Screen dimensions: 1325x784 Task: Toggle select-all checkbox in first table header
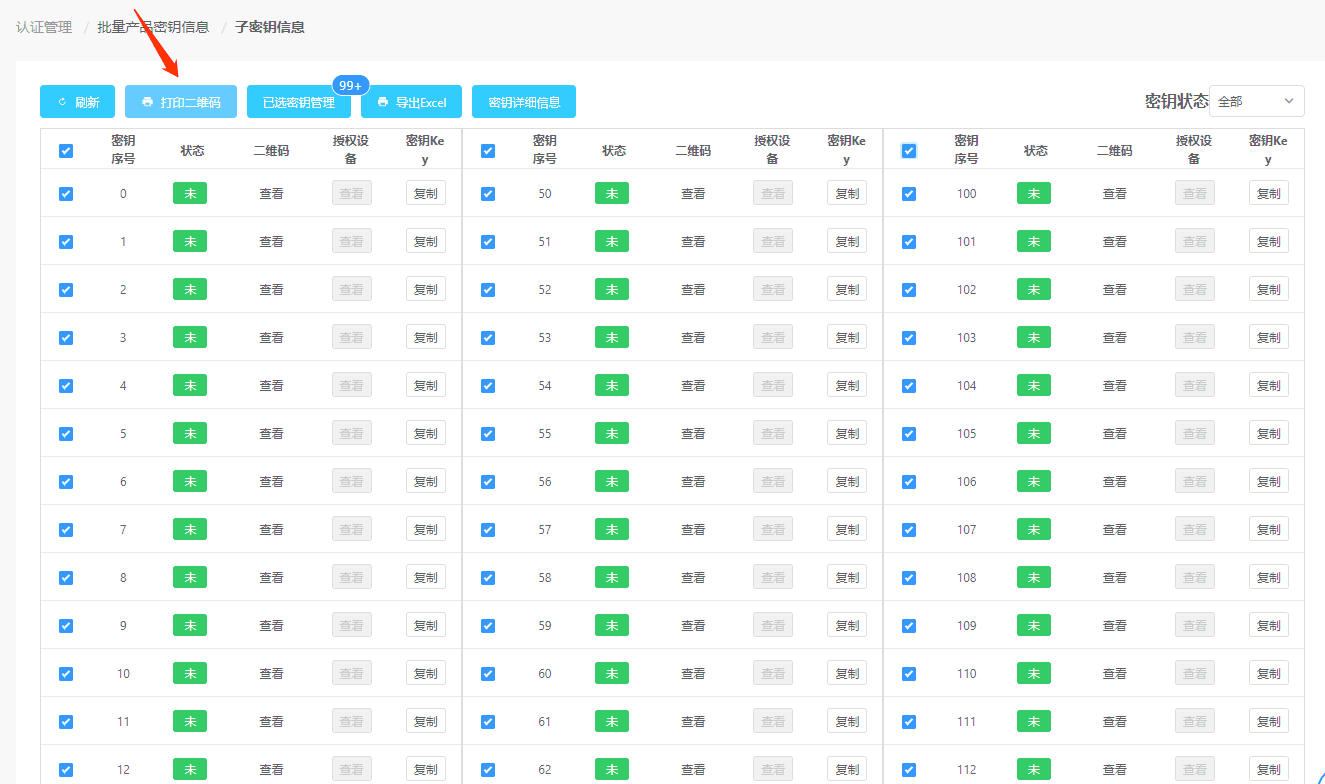pos(66,151)
